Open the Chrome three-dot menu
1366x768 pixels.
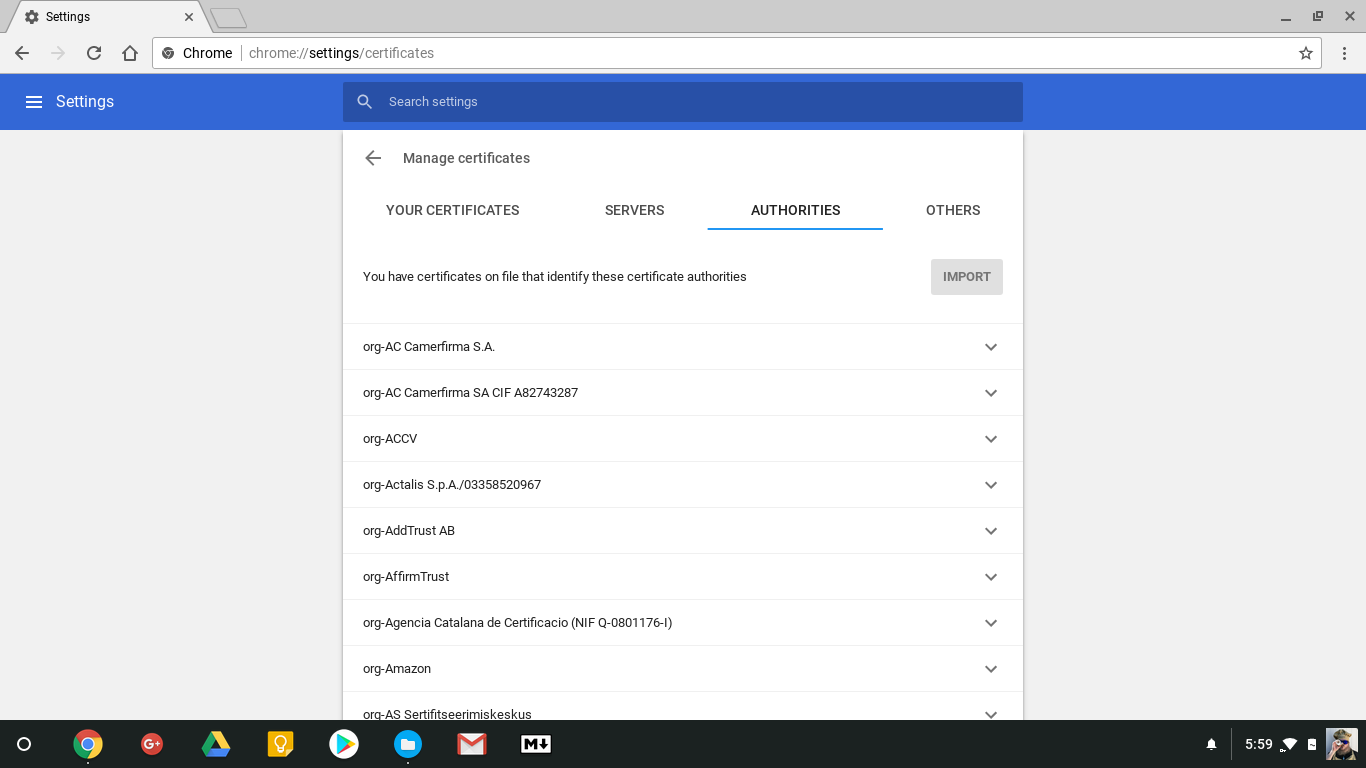[x=1345, y=53]
